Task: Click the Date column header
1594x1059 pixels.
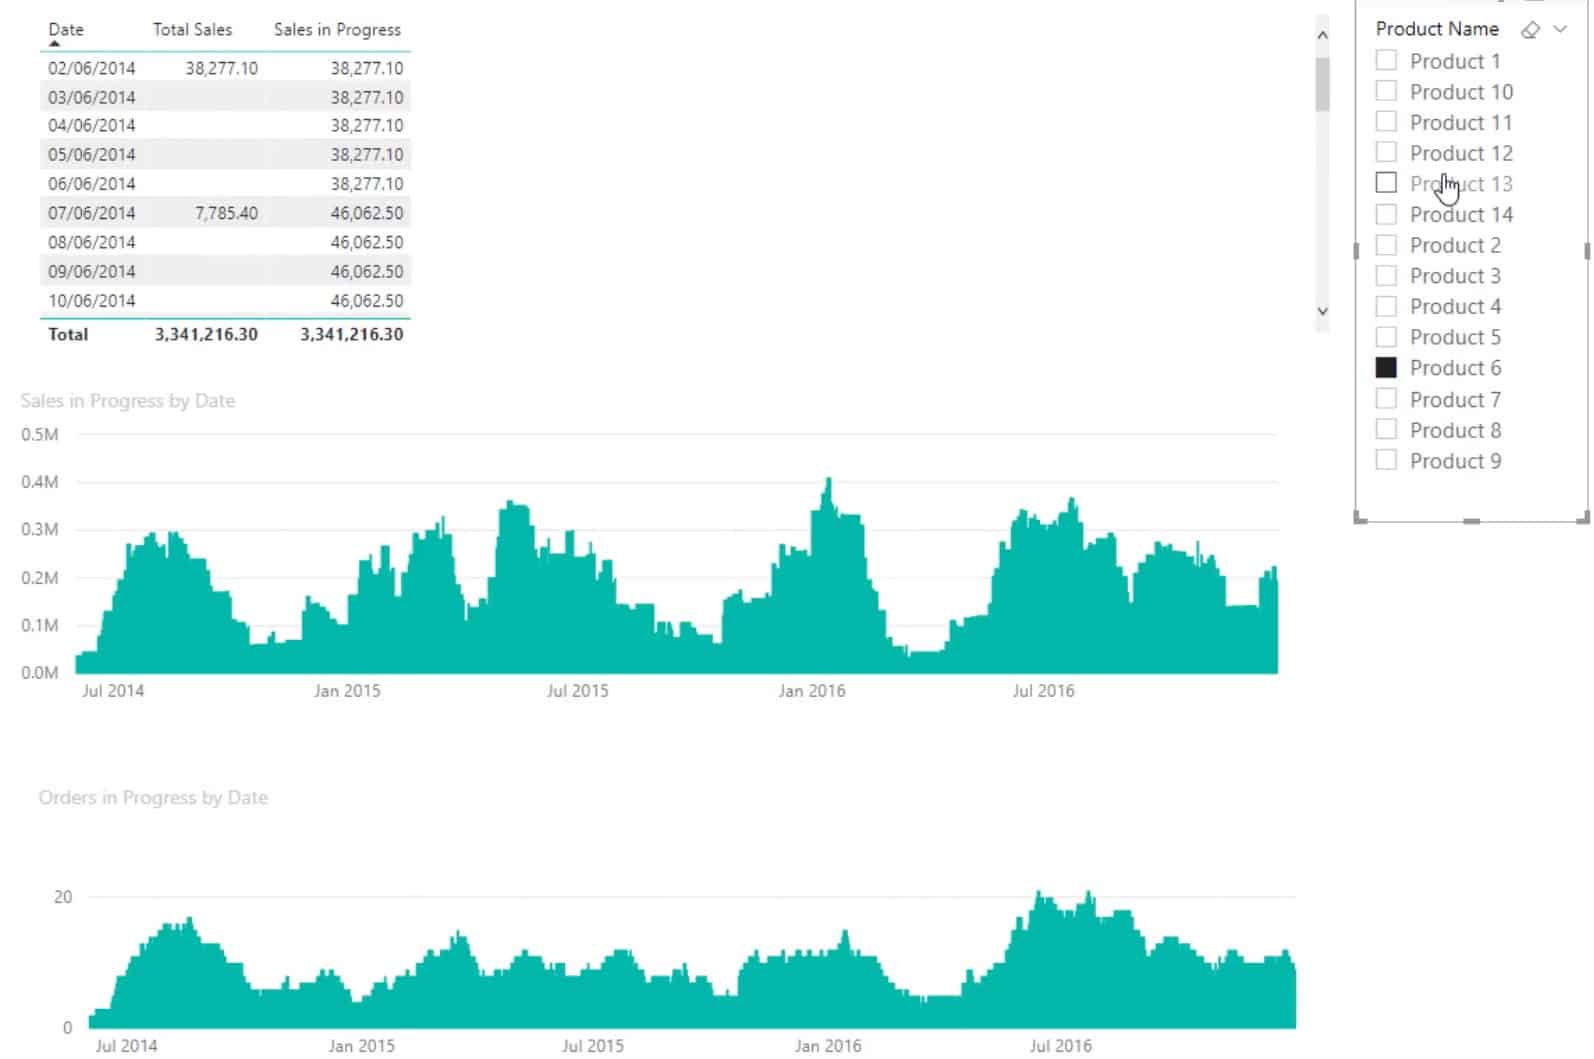Action: tap(66, 30)
